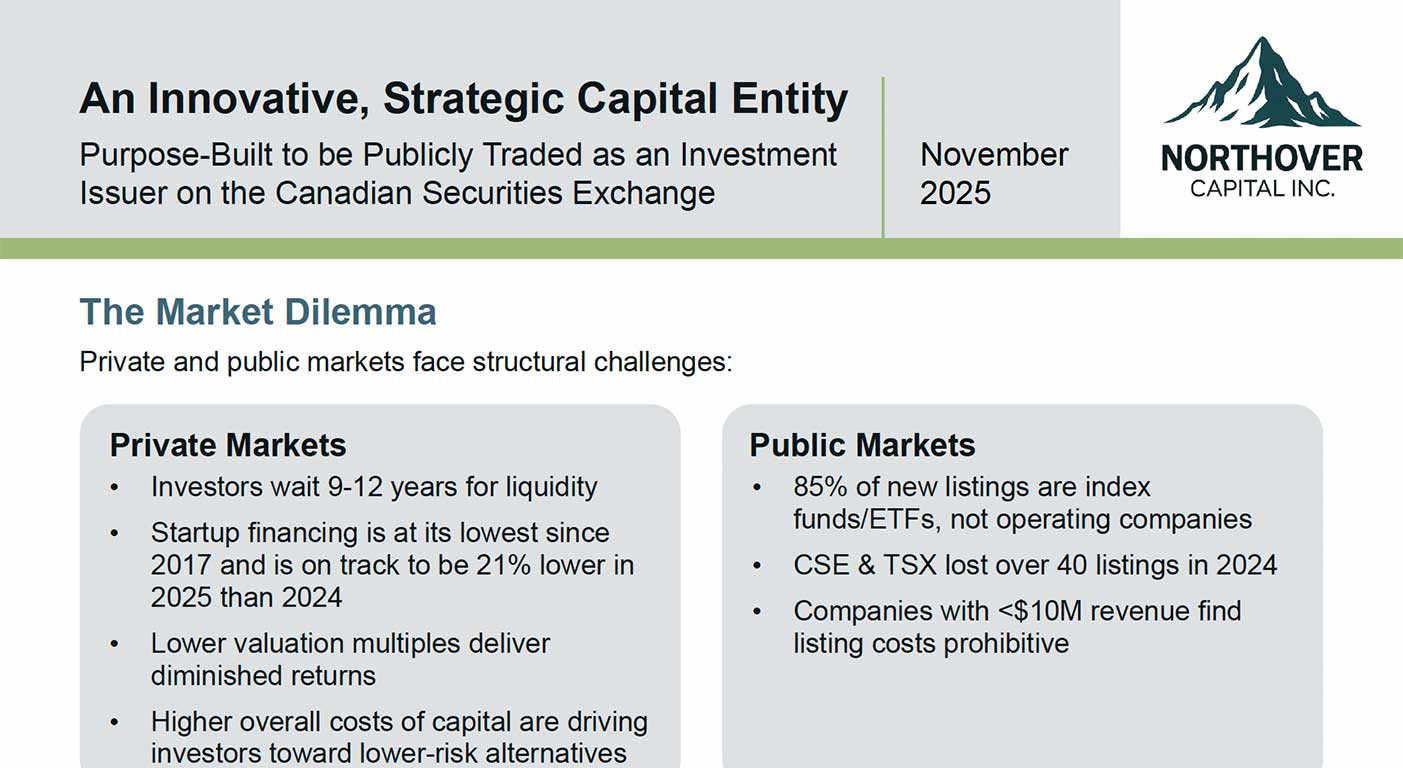Click the lower valuation multiples bullet
1403x768 pixels.
pyautogui.click(x=350, y=659)
